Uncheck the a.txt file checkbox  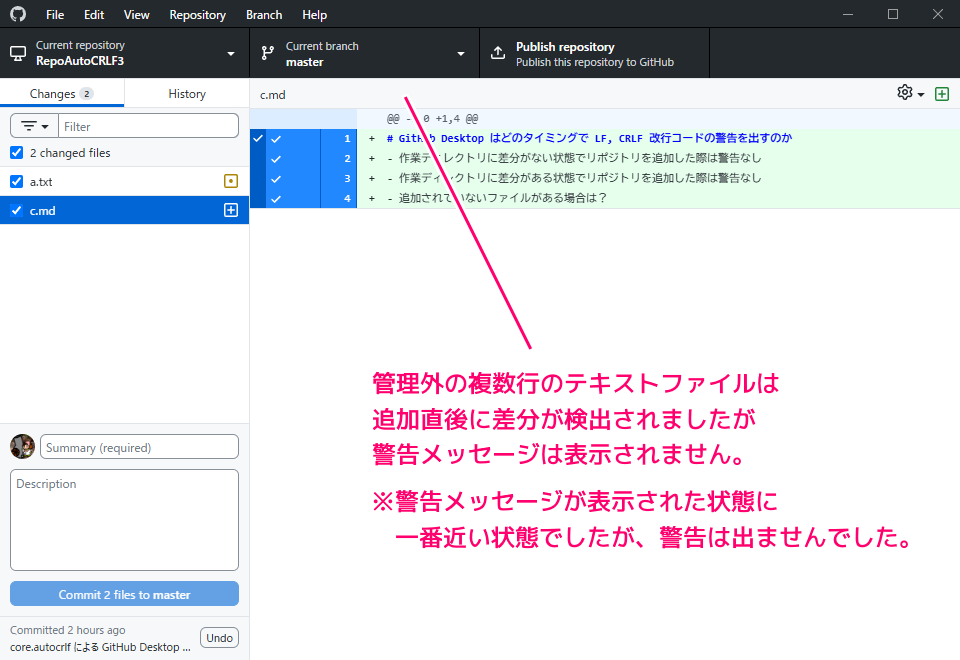point(16,182)
